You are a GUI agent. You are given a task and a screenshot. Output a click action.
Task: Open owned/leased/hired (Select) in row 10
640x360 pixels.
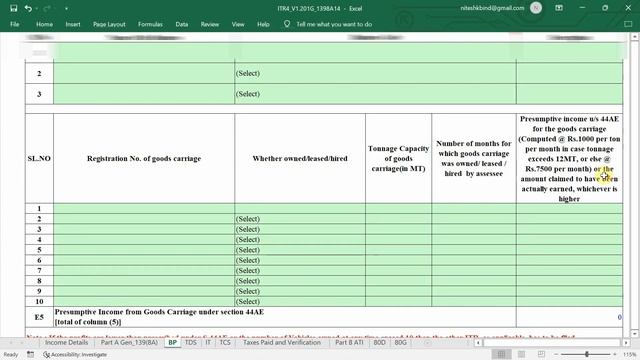[300, 301]
